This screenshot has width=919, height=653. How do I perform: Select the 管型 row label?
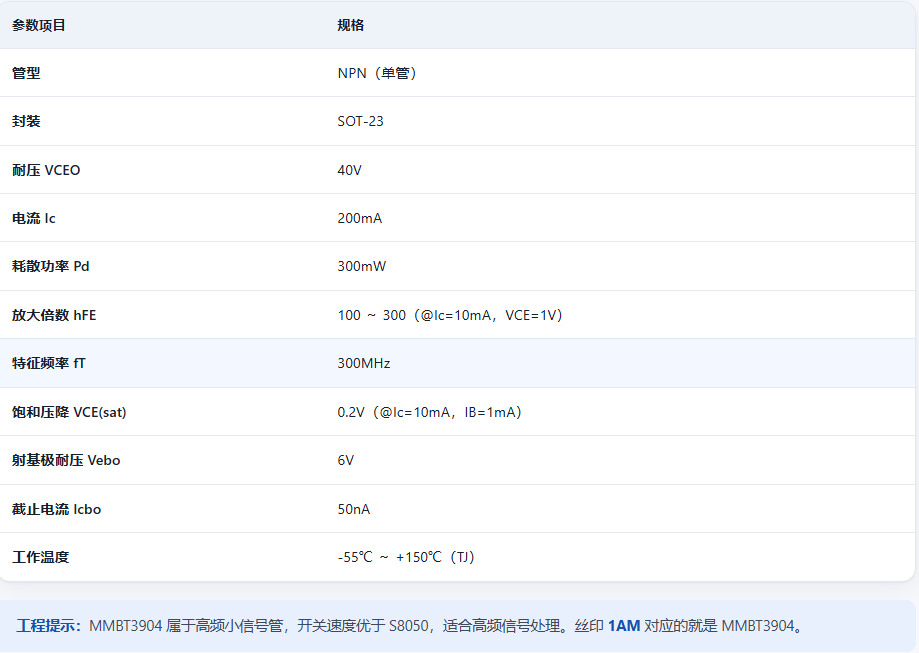pyautogui.click(x=26, y=73)
